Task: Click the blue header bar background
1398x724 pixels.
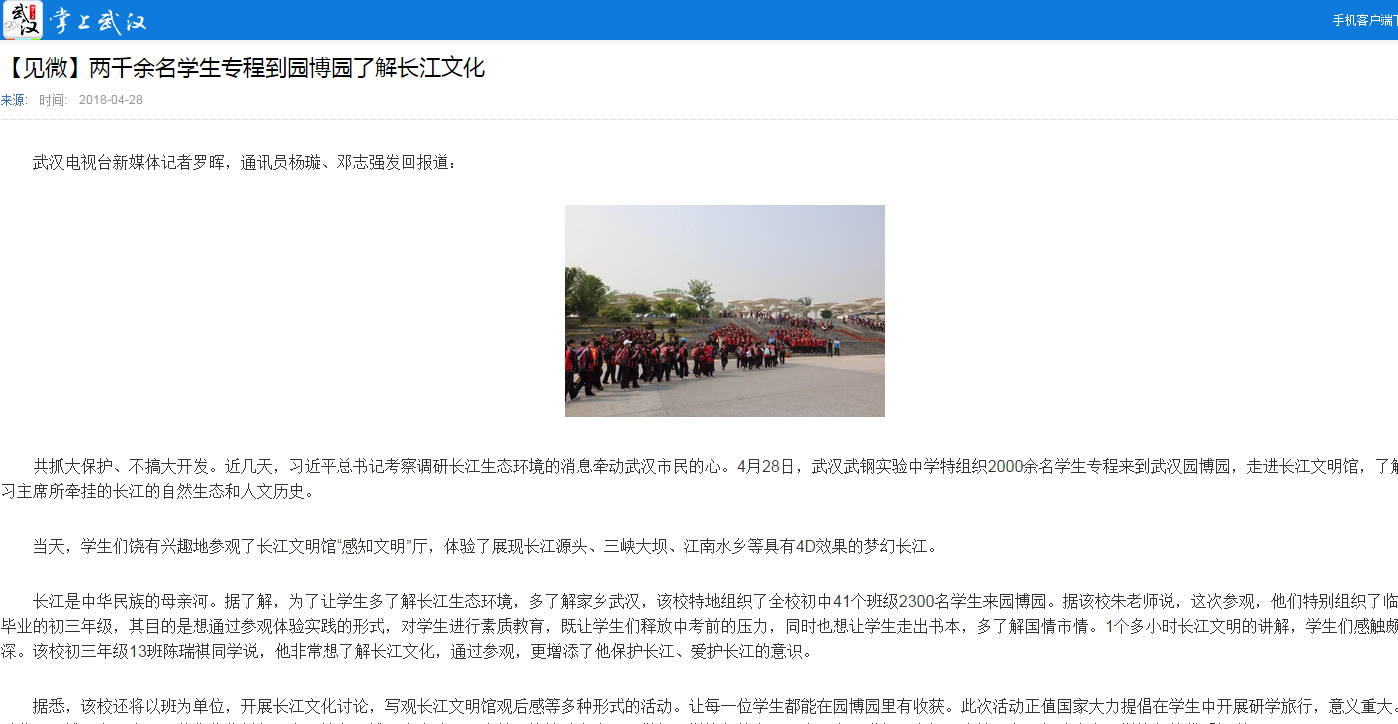Action: tap(700, 20)
